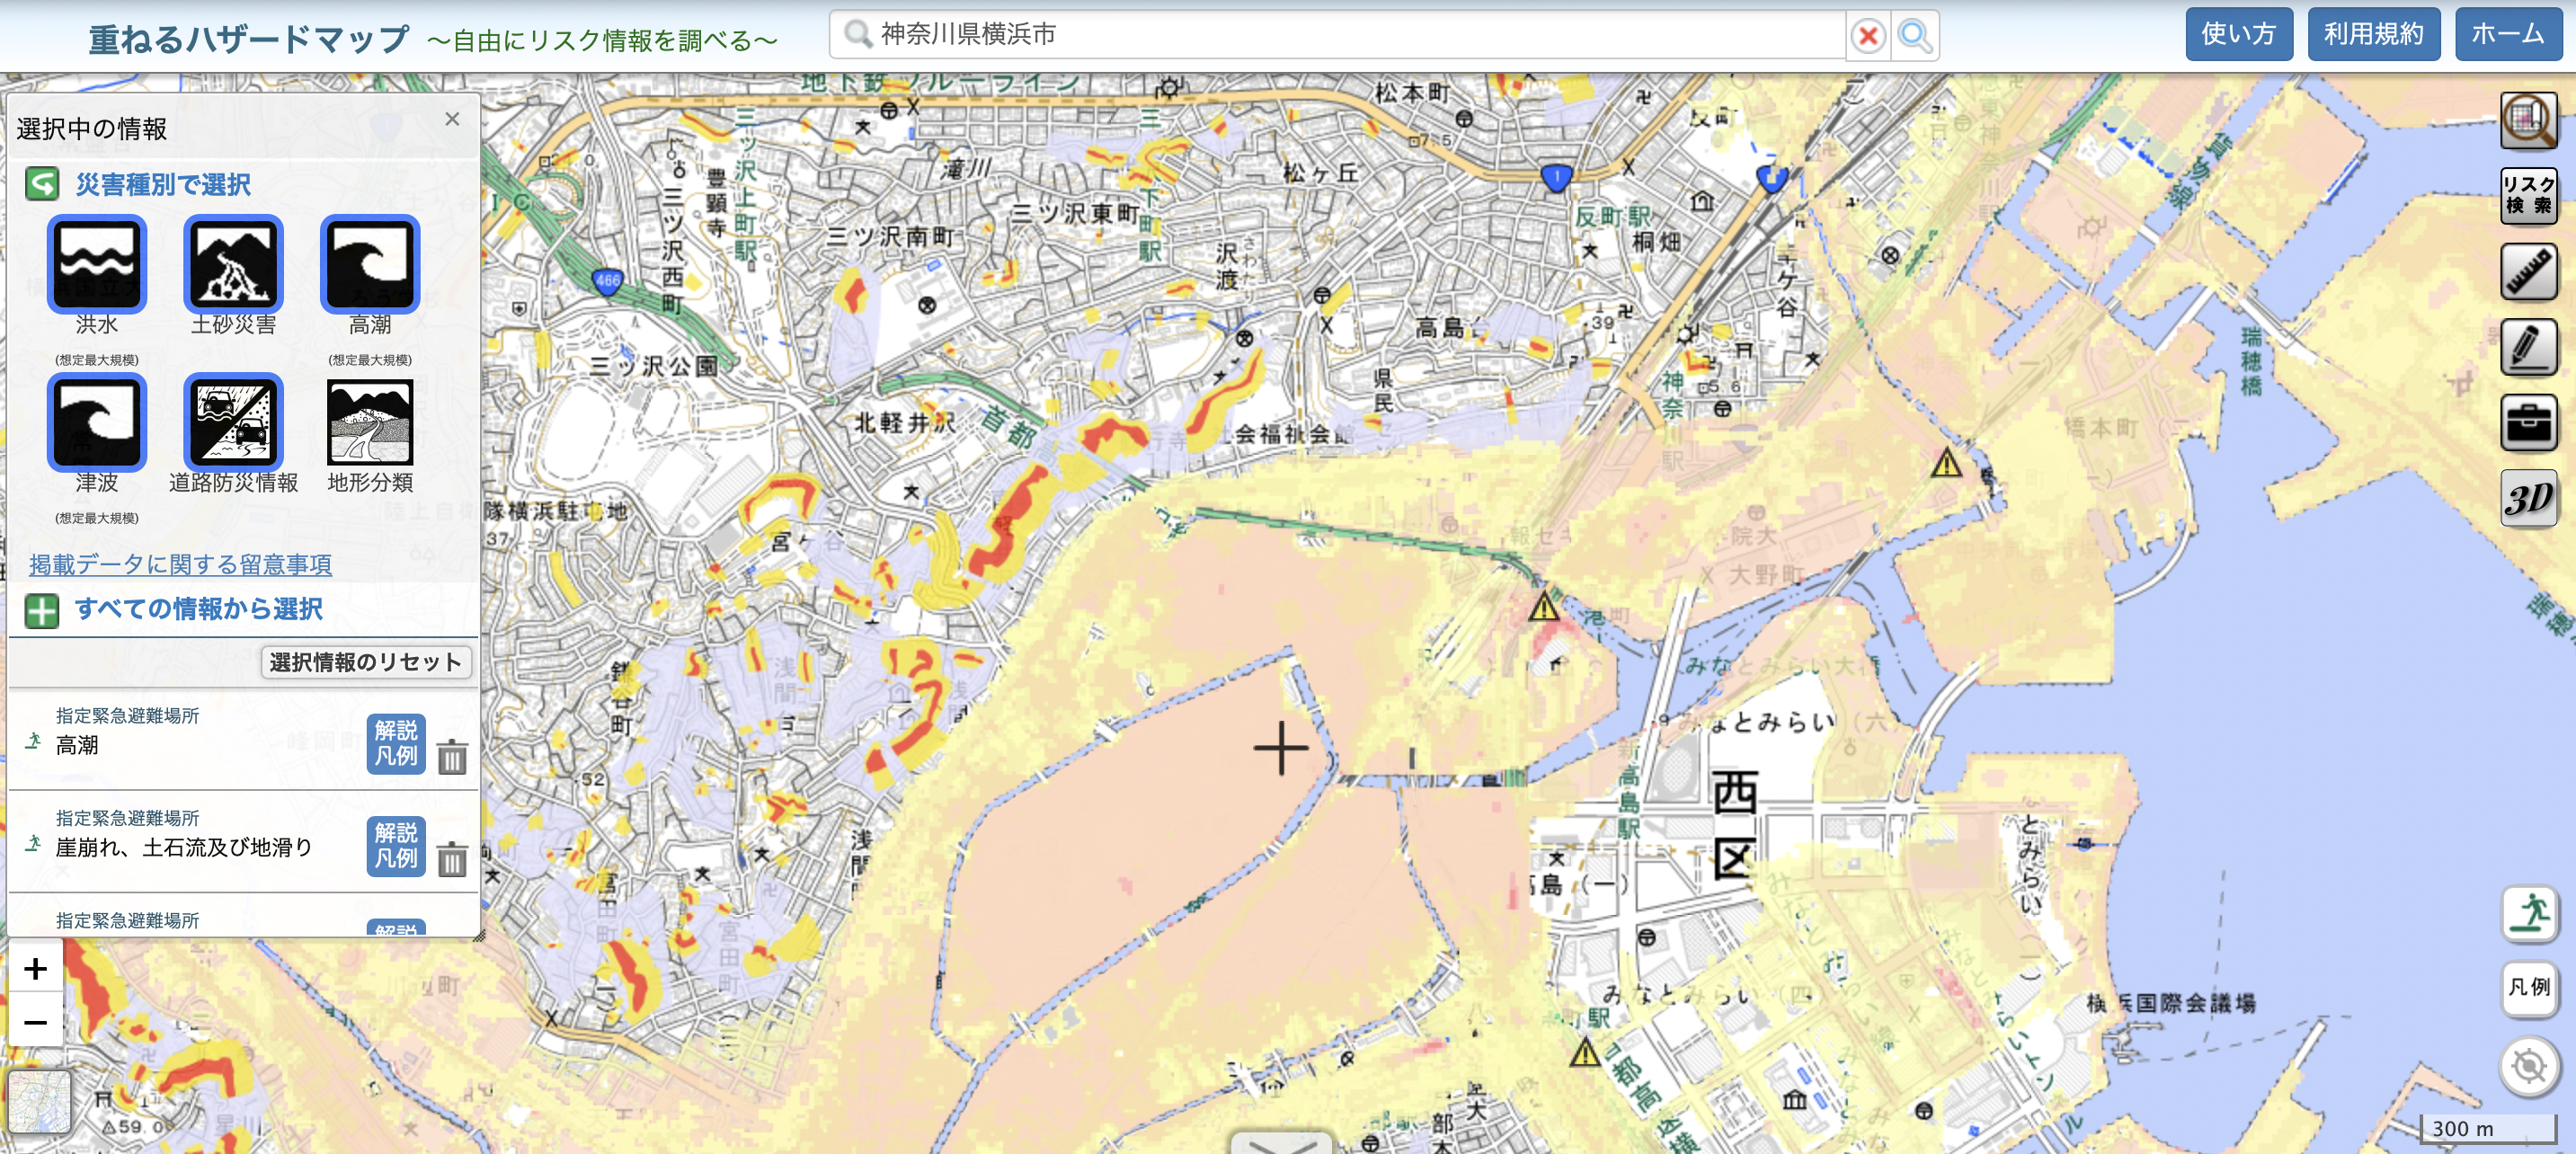The width and height of the screenshot is (2576, 1154).
Task: Open the 使い方 menu item
Action: click(2238, 35)
